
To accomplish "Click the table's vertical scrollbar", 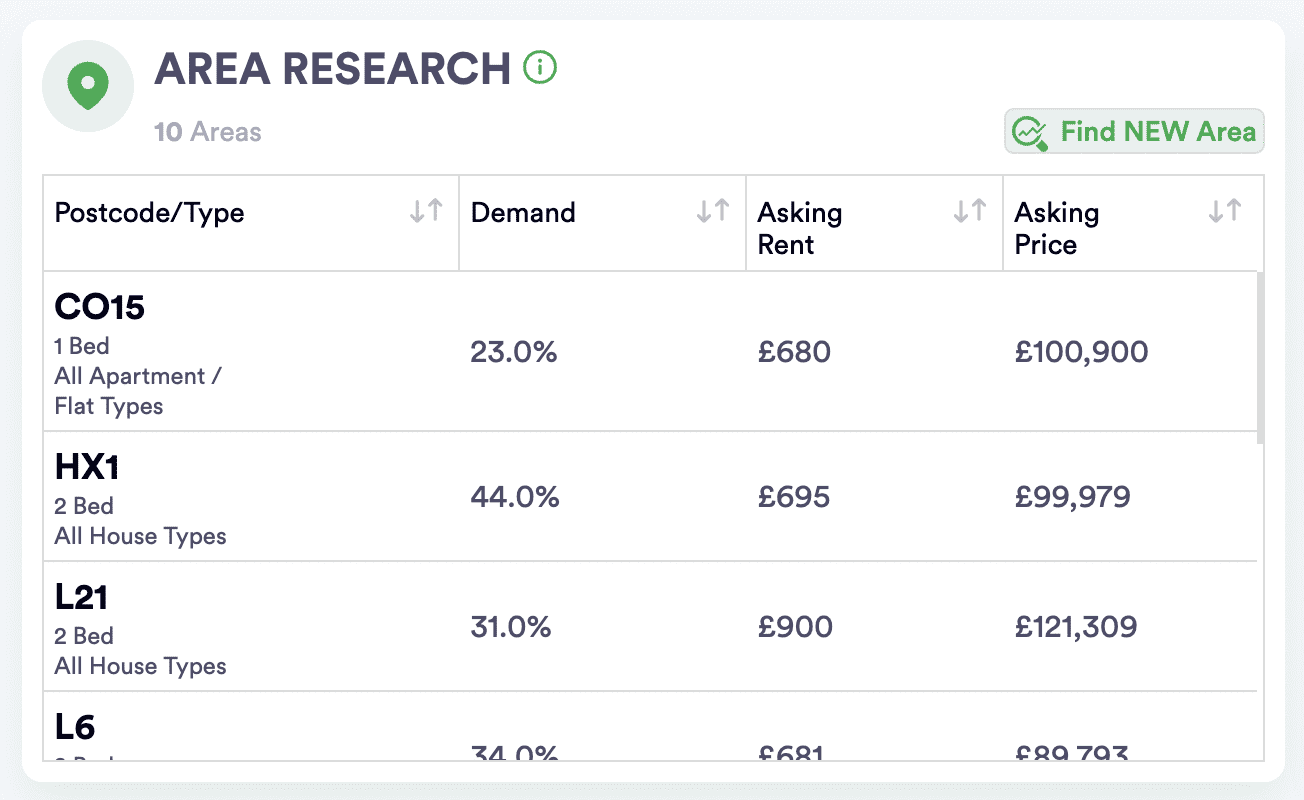I will click(x=1260, y=357).
